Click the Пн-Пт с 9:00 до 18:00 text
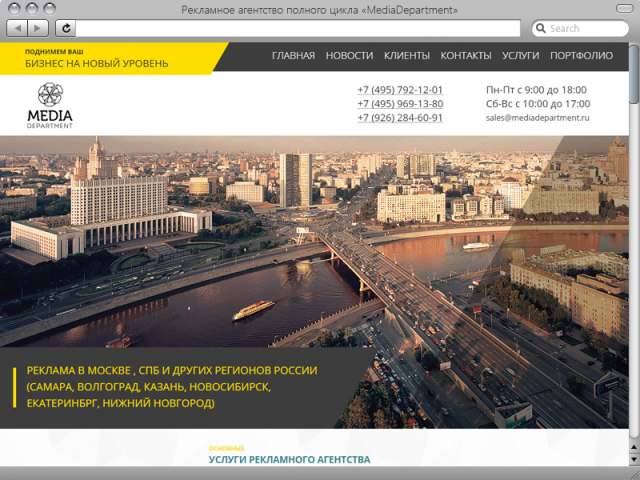The image size is (640, 480). (536, 90)
